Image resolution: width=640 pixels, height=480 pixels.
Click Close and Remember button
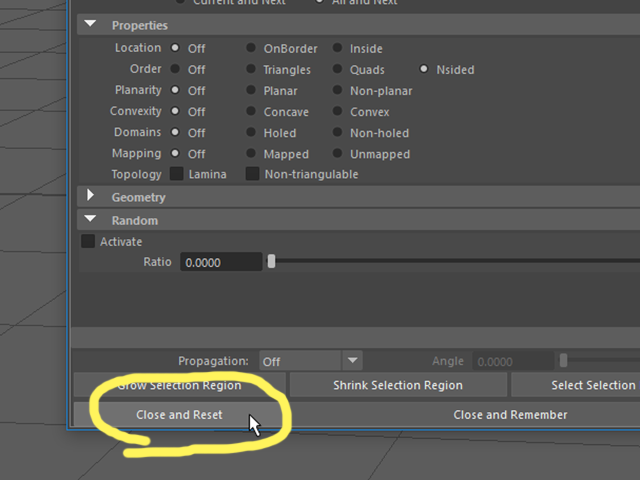(465, 415)
